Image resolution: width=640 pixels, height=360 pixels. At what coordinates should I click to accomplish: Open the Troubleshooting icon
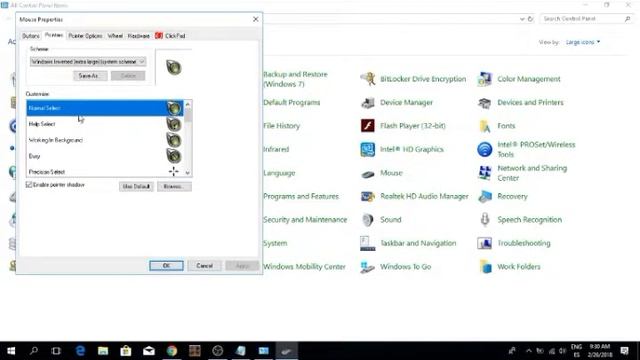484,243
